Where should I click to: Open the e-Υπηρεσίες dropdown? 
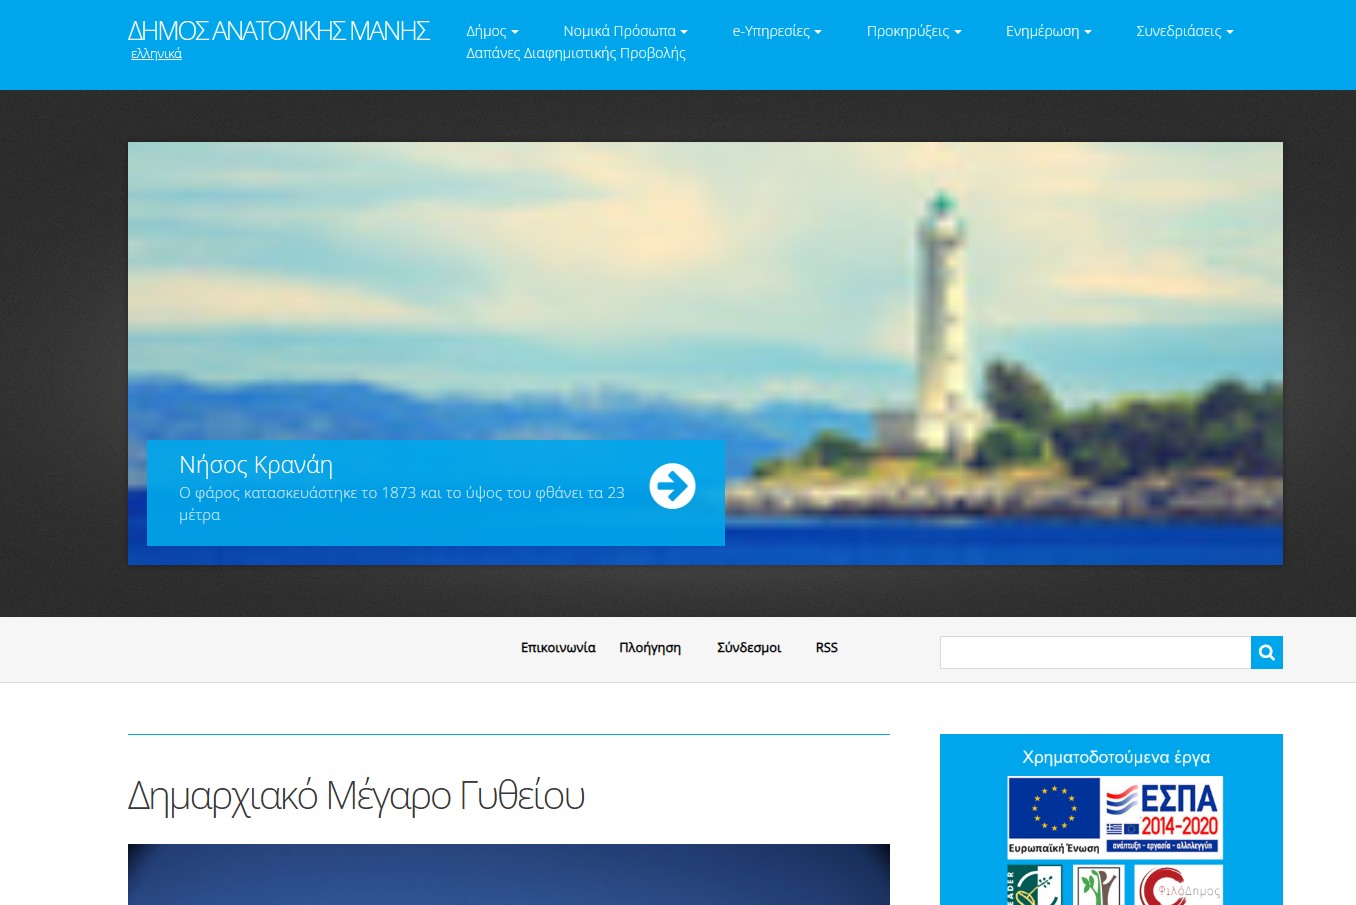click(777, 31)
